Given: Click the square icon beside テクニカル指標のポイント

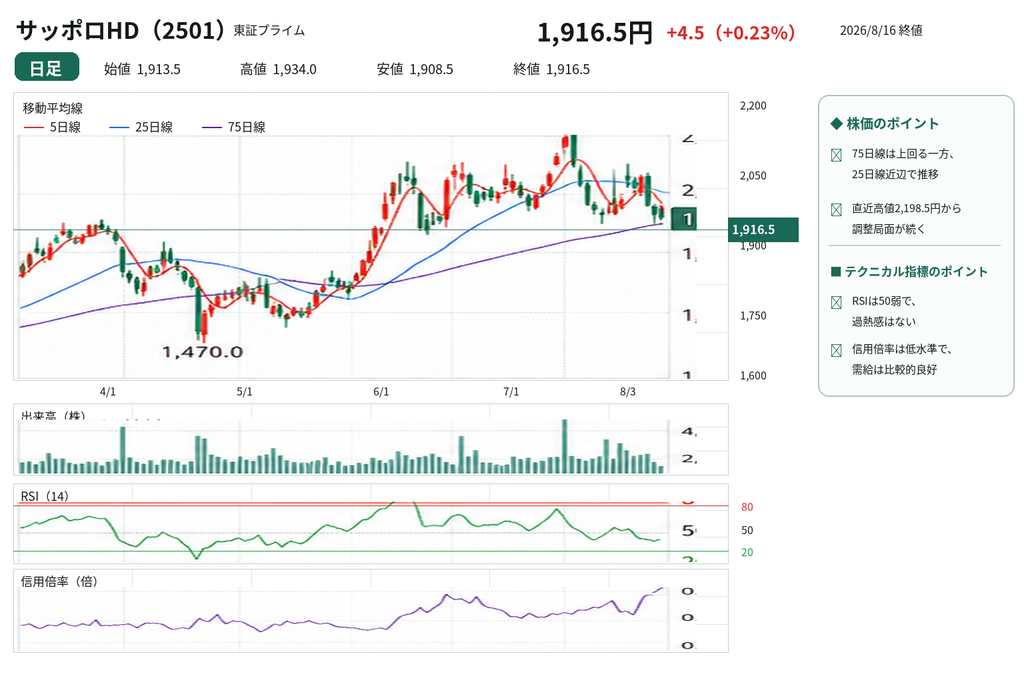Looking at the screenshot, I should pos(836,272).
